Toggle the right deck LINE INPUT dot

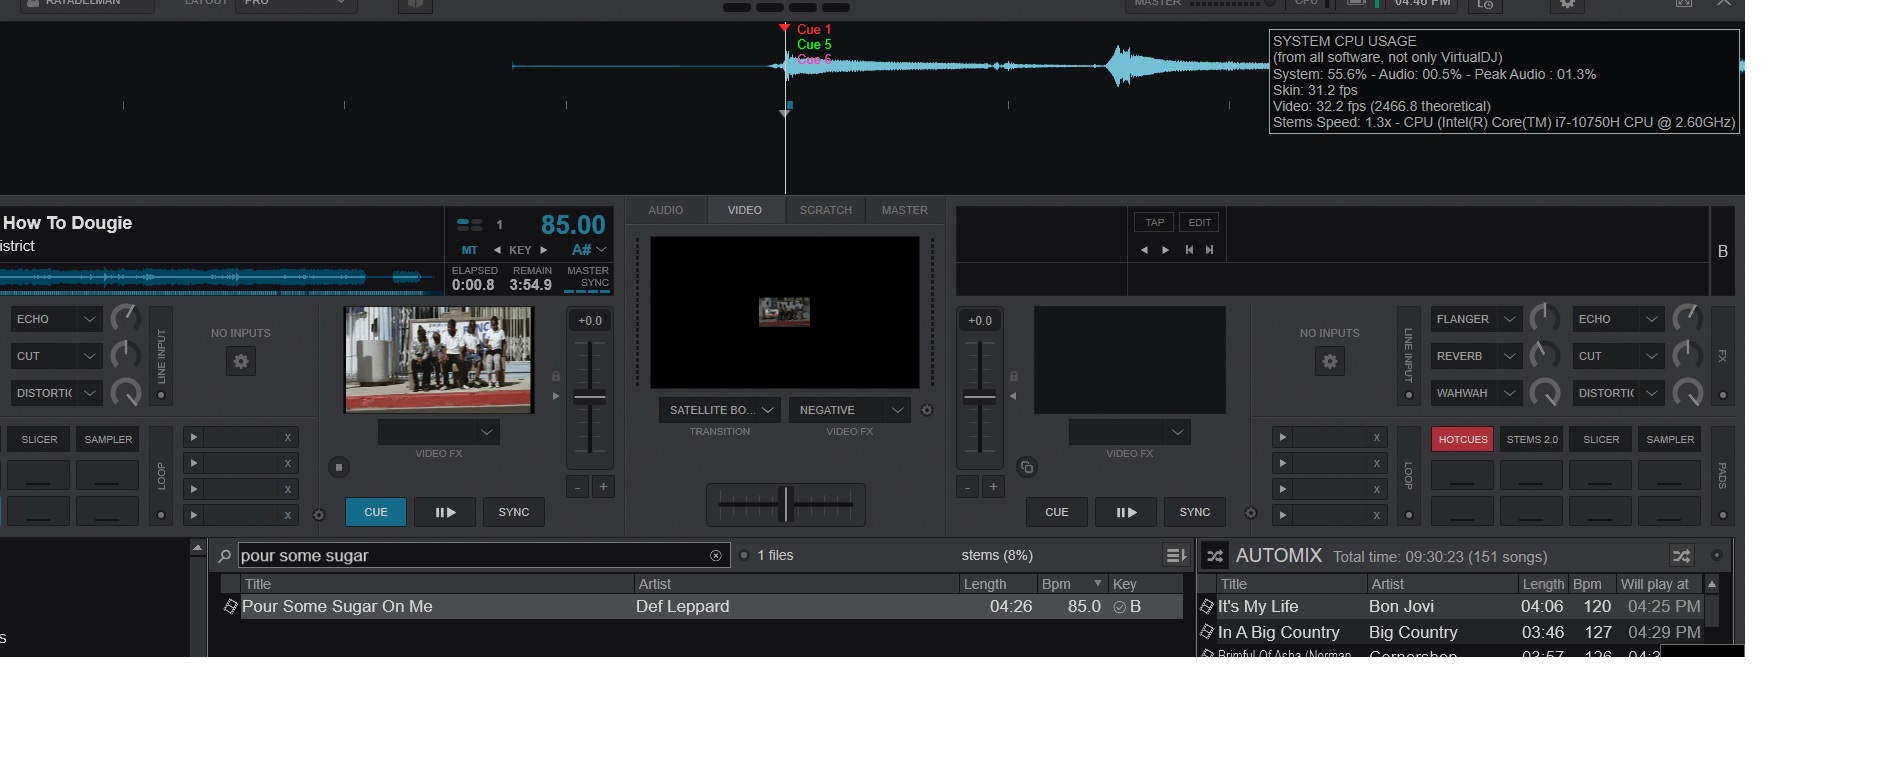(x=1408, y=395)
